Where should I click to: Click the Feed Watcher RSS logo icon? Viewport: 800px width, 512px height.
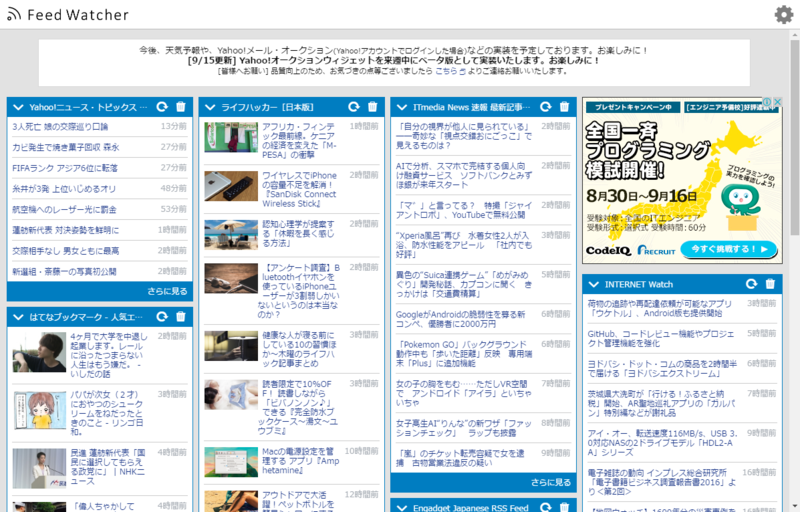pyautogui.click(x=14, y=15)
